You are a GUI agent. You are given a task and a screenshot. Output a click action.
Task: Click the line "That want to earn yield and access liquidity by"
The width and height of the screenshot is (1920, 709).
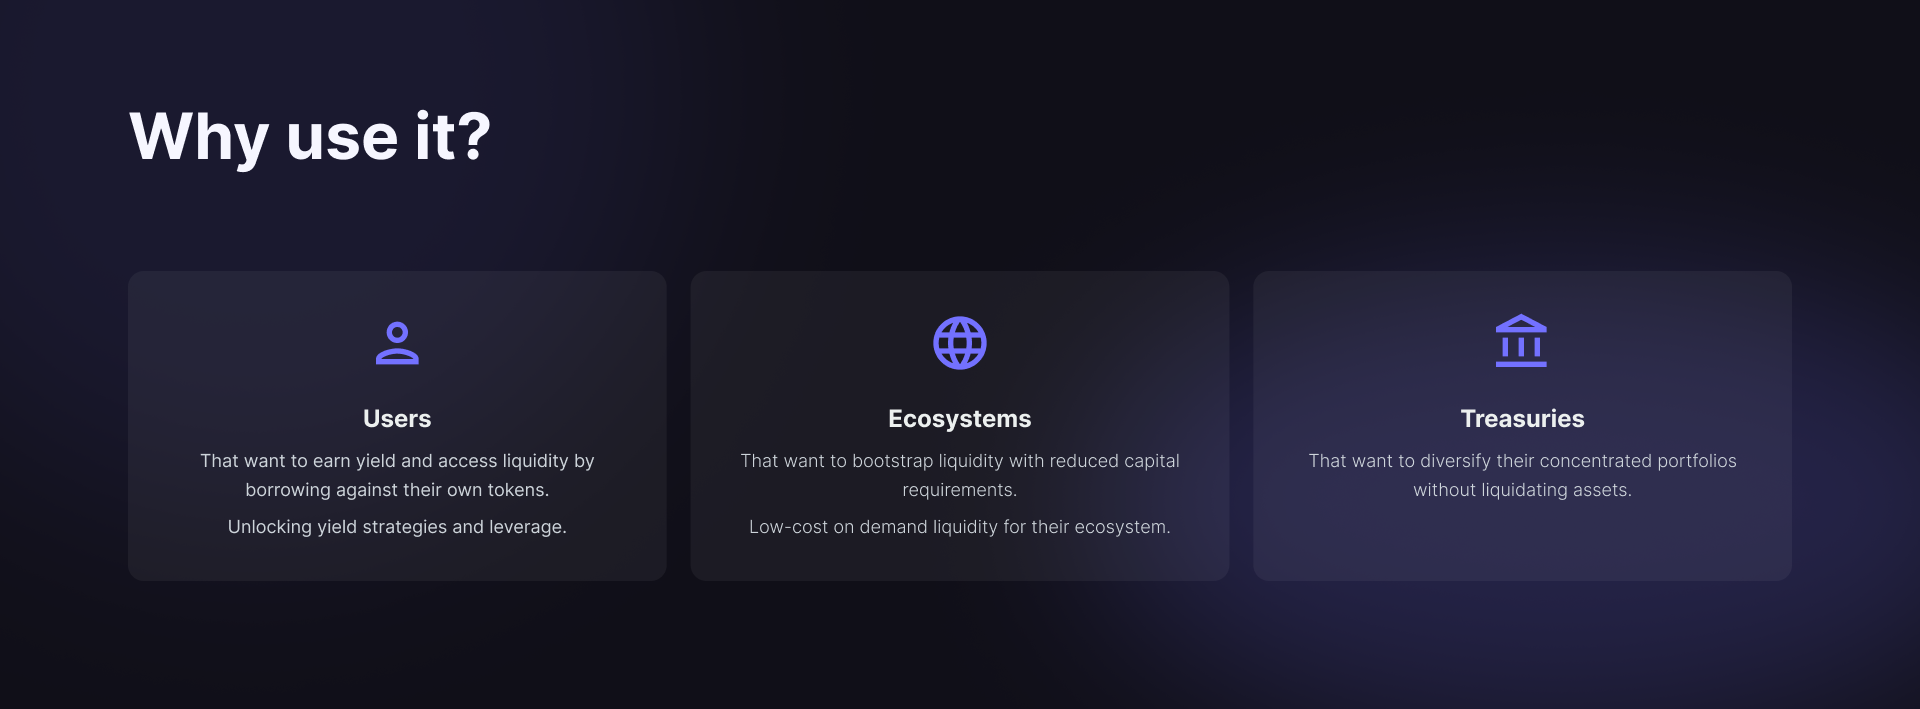tap(397, 461)
